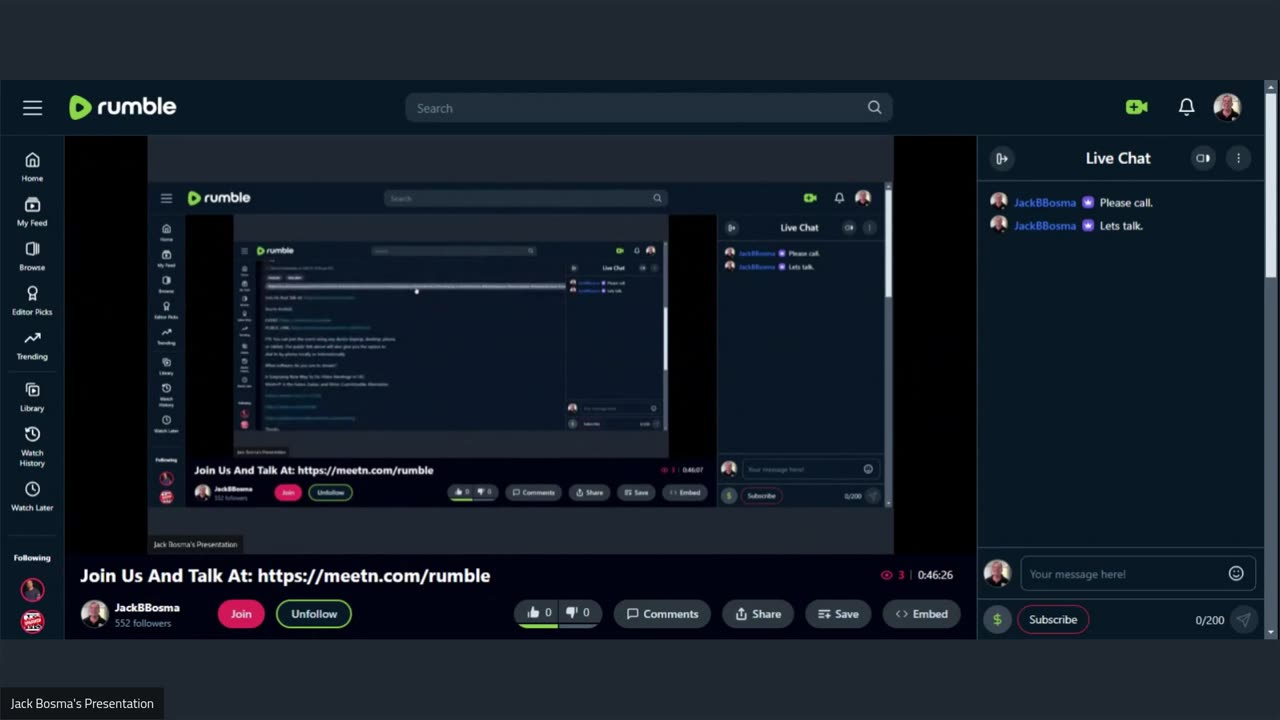This screenshot has height=720, width=1280.
Task: Click the live video player area
Action: [520, 345]
